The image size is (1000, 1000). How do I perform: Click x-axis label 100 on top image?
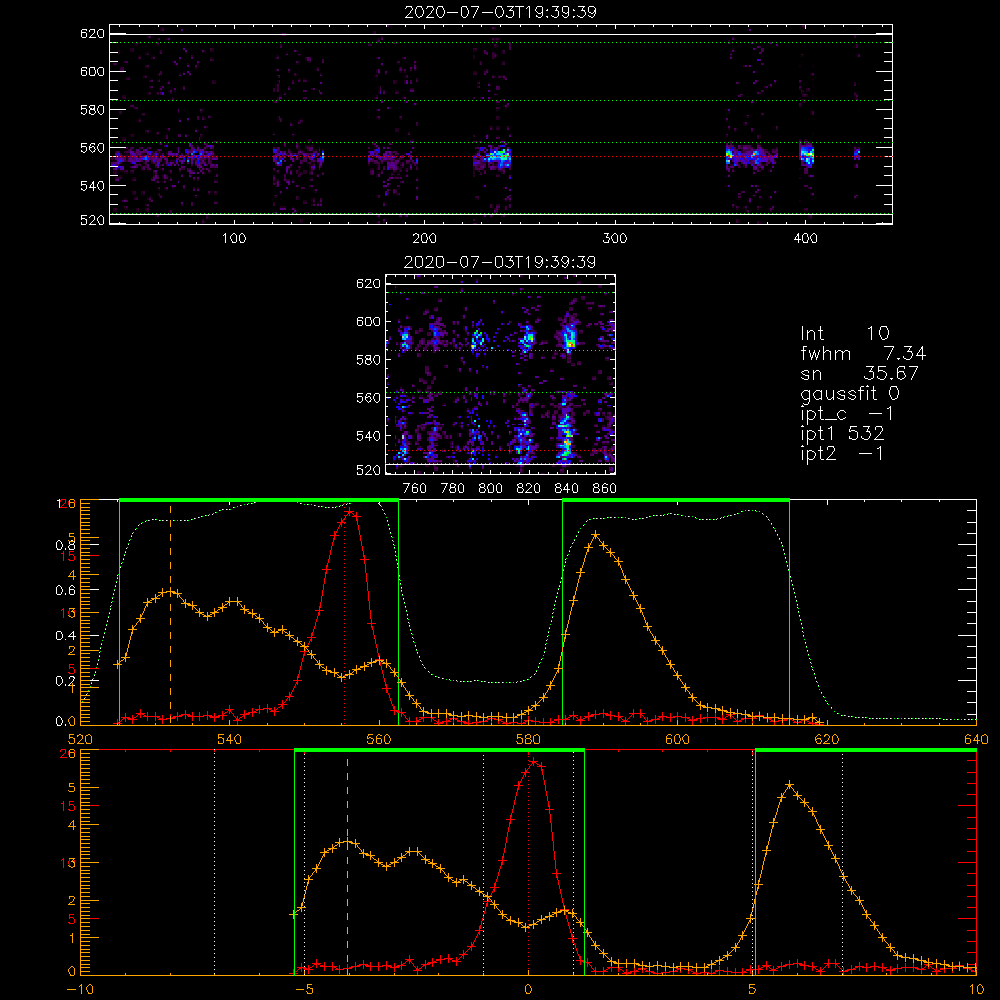pyautogui.click(x=234, y=239)
